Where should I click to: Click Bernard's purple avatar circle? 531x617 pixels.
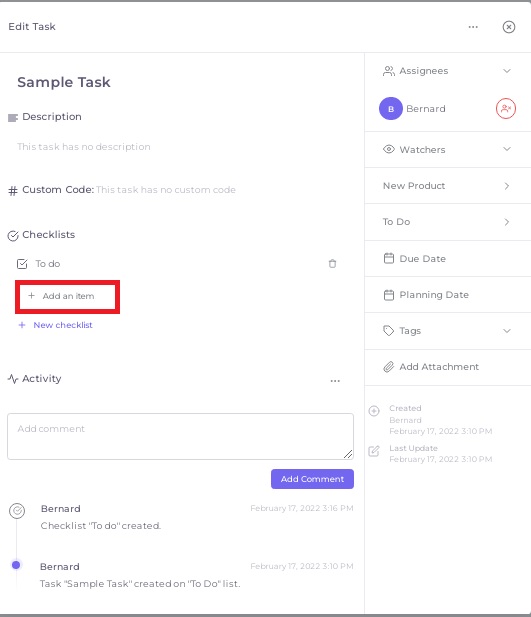390,109
